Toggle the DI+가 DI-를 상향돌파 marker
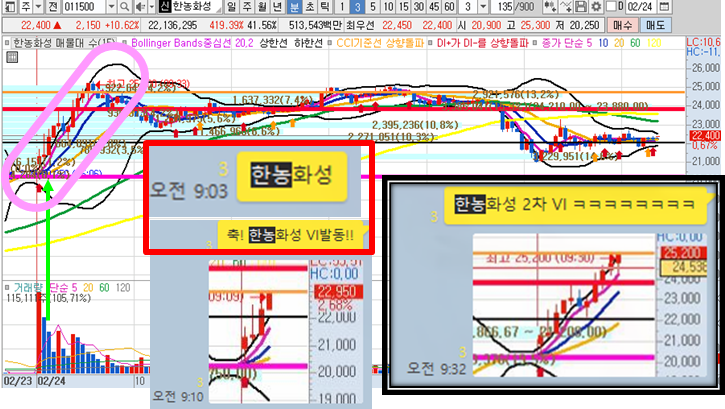This screenshot has width=725, height=409. click(430, 43)
